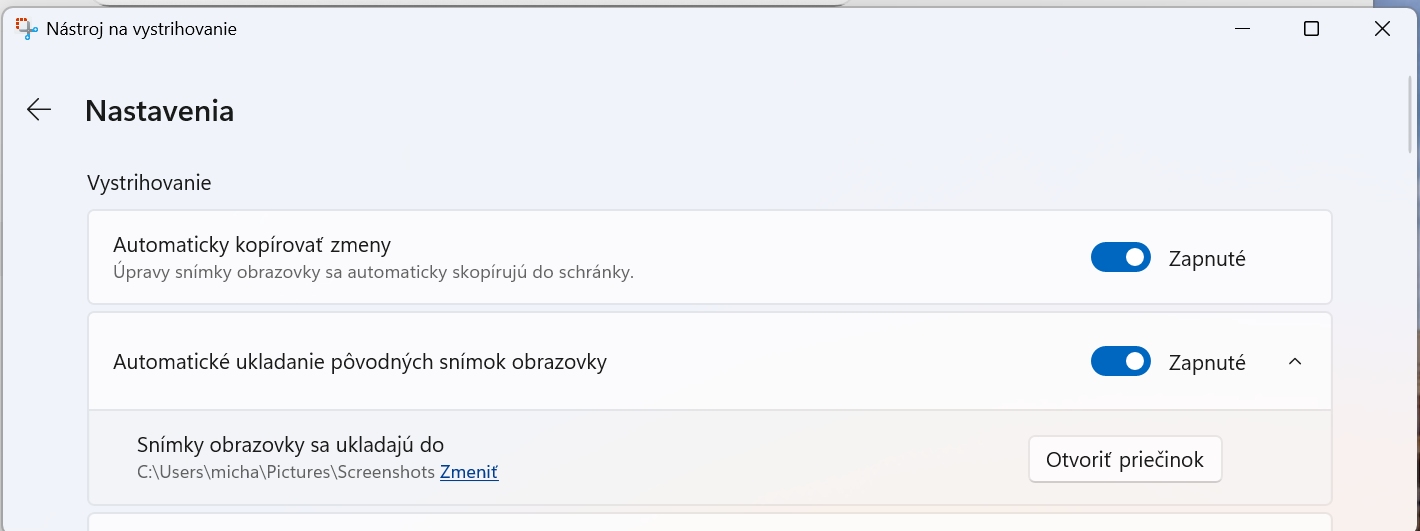Maximize the Nástroj na vystrihovanie window
Viewport: 1420px width, 531px height.
click(1311, 29)
